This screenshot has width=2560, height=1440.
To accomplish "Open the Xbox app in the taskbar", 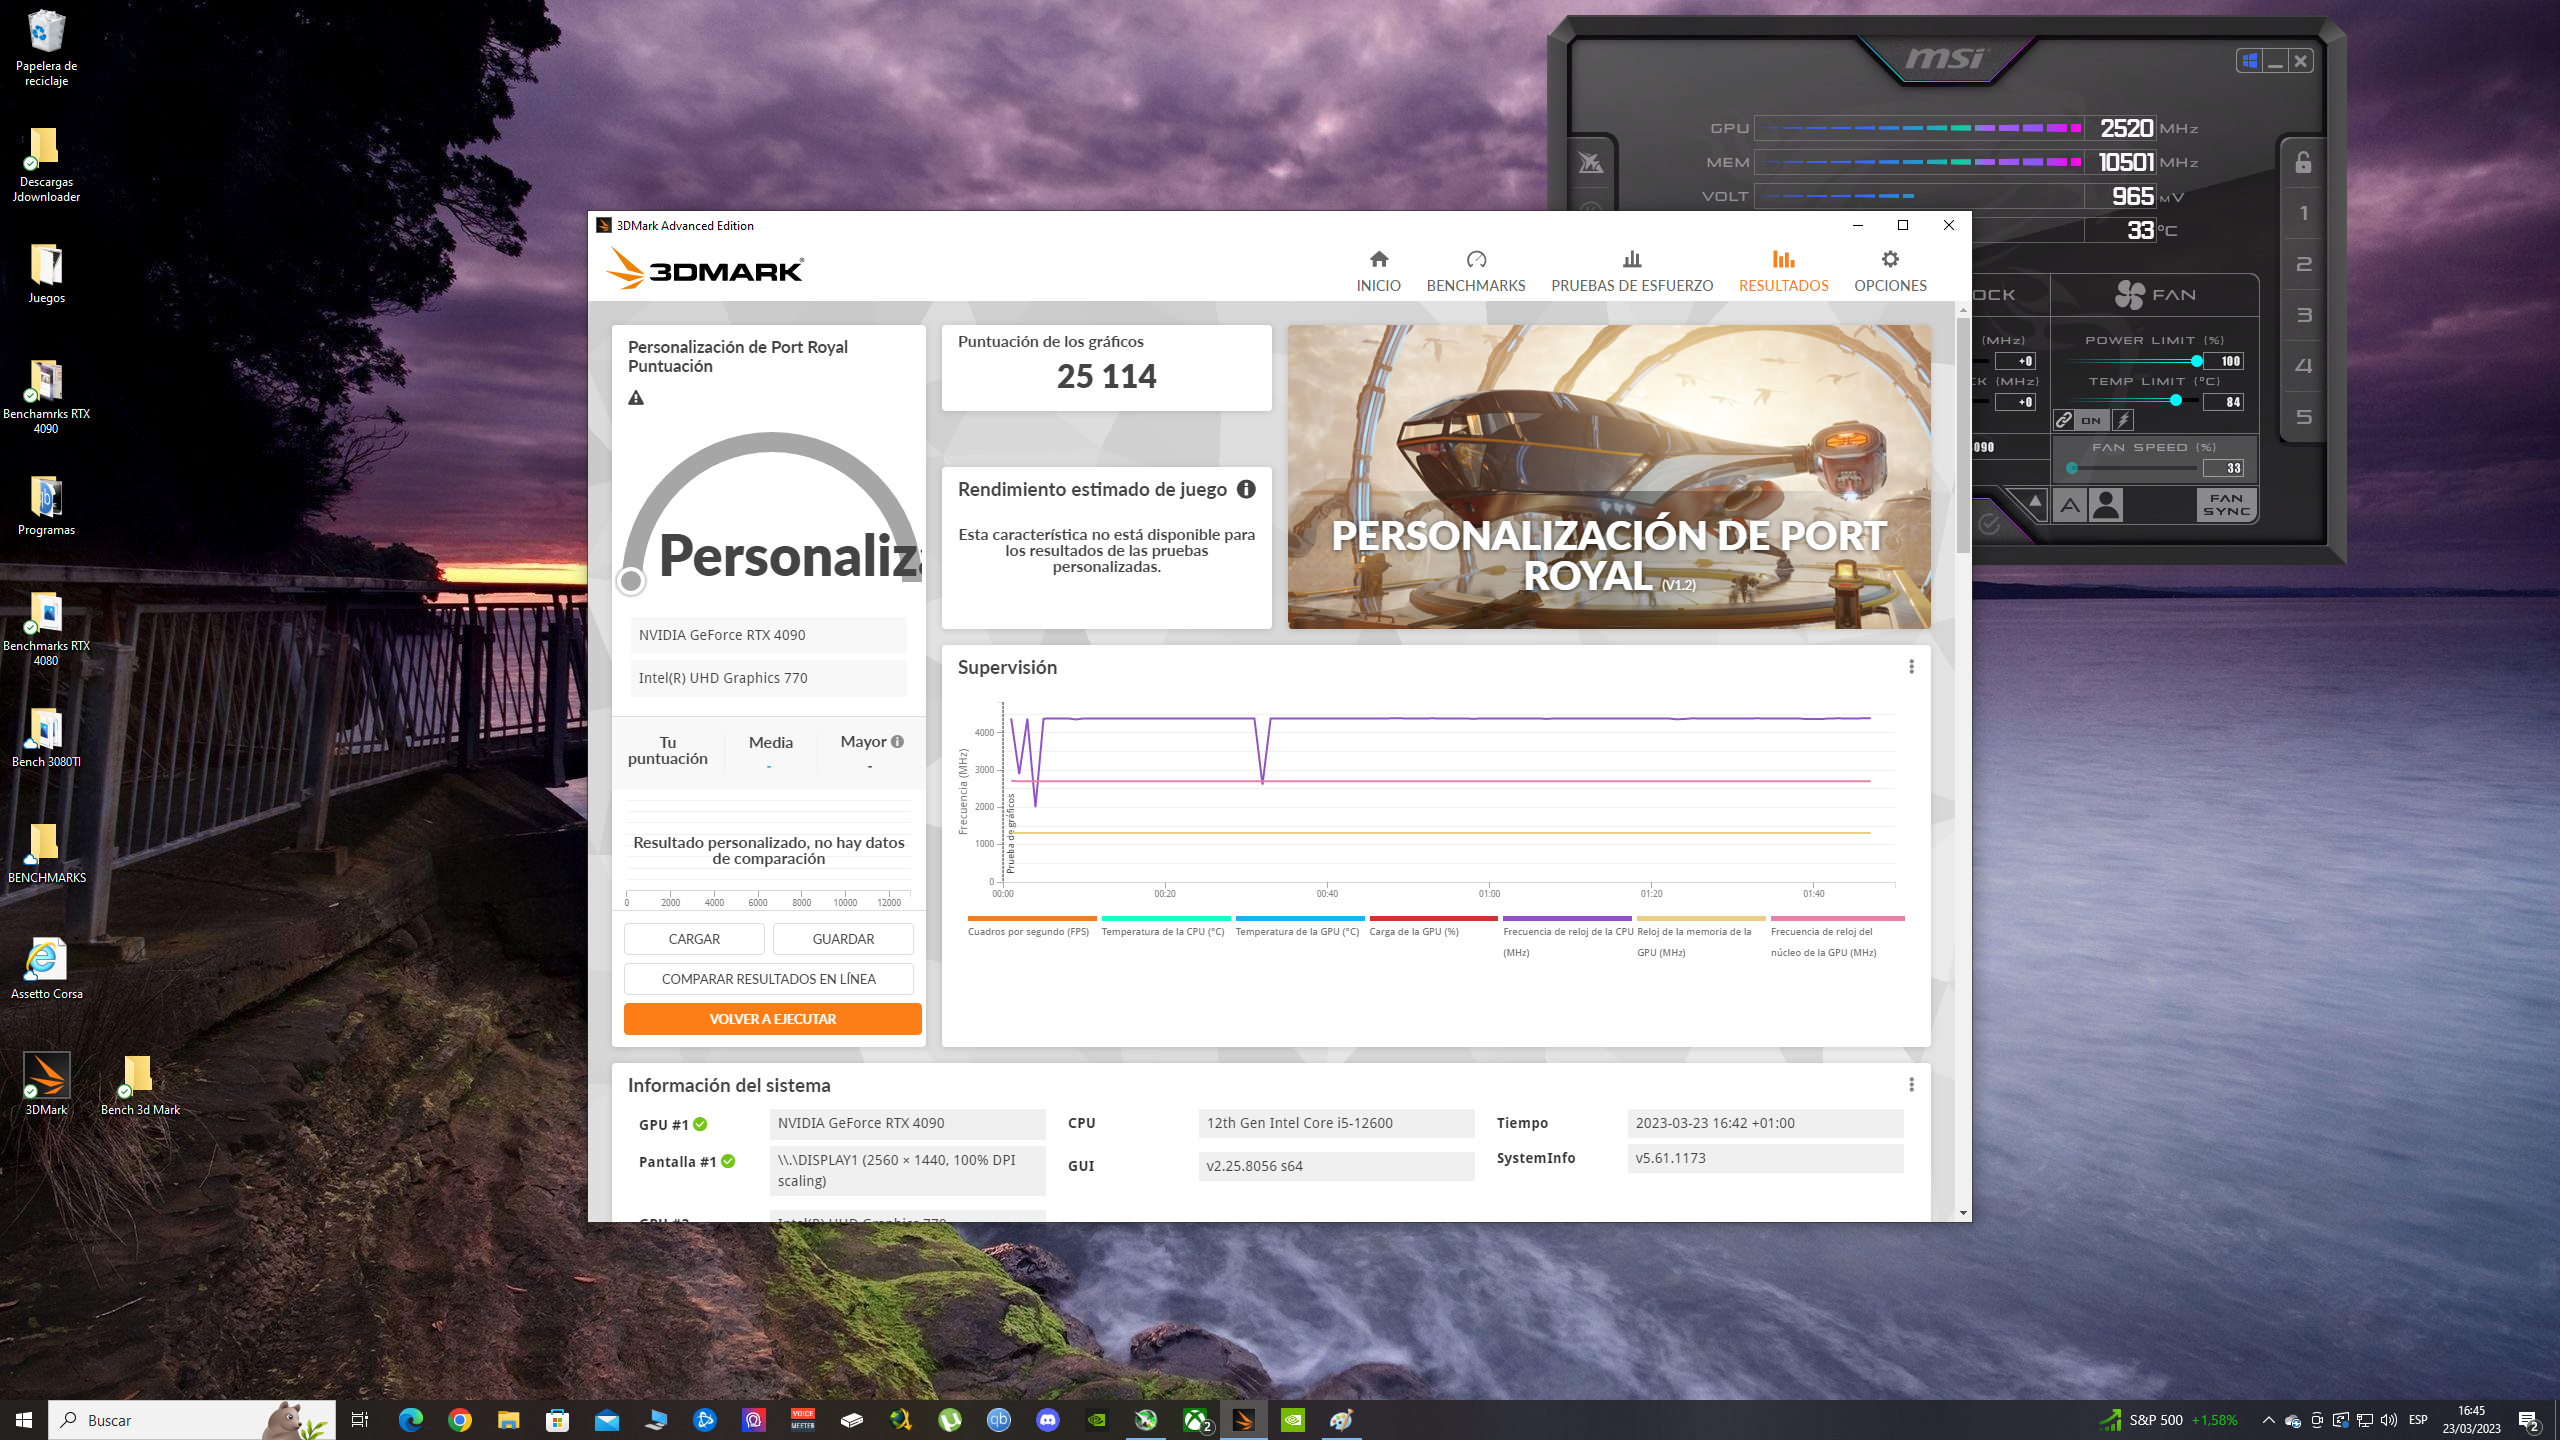I will [x=1196, y=1420].
